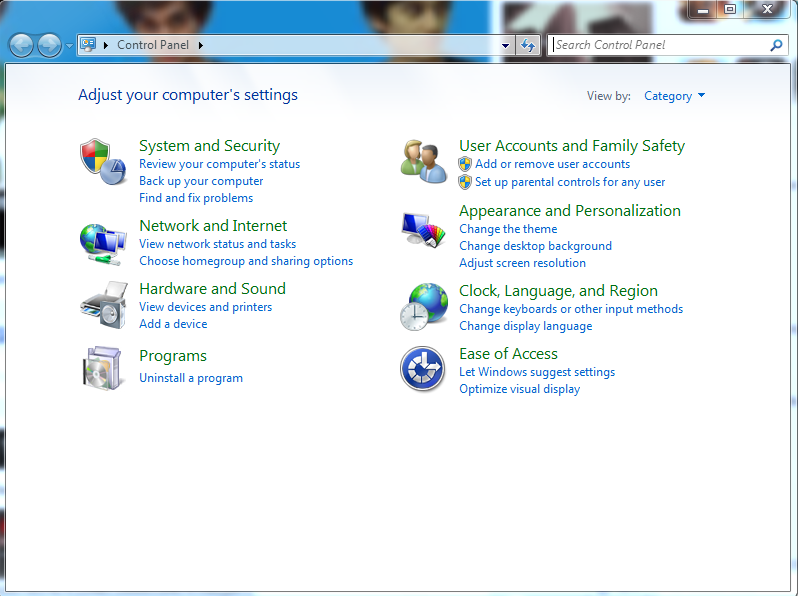The height and width of the screenshot is (596, 798).
Task: Click the Network and Internet globe icon
Action: click(x=103, y=244)
